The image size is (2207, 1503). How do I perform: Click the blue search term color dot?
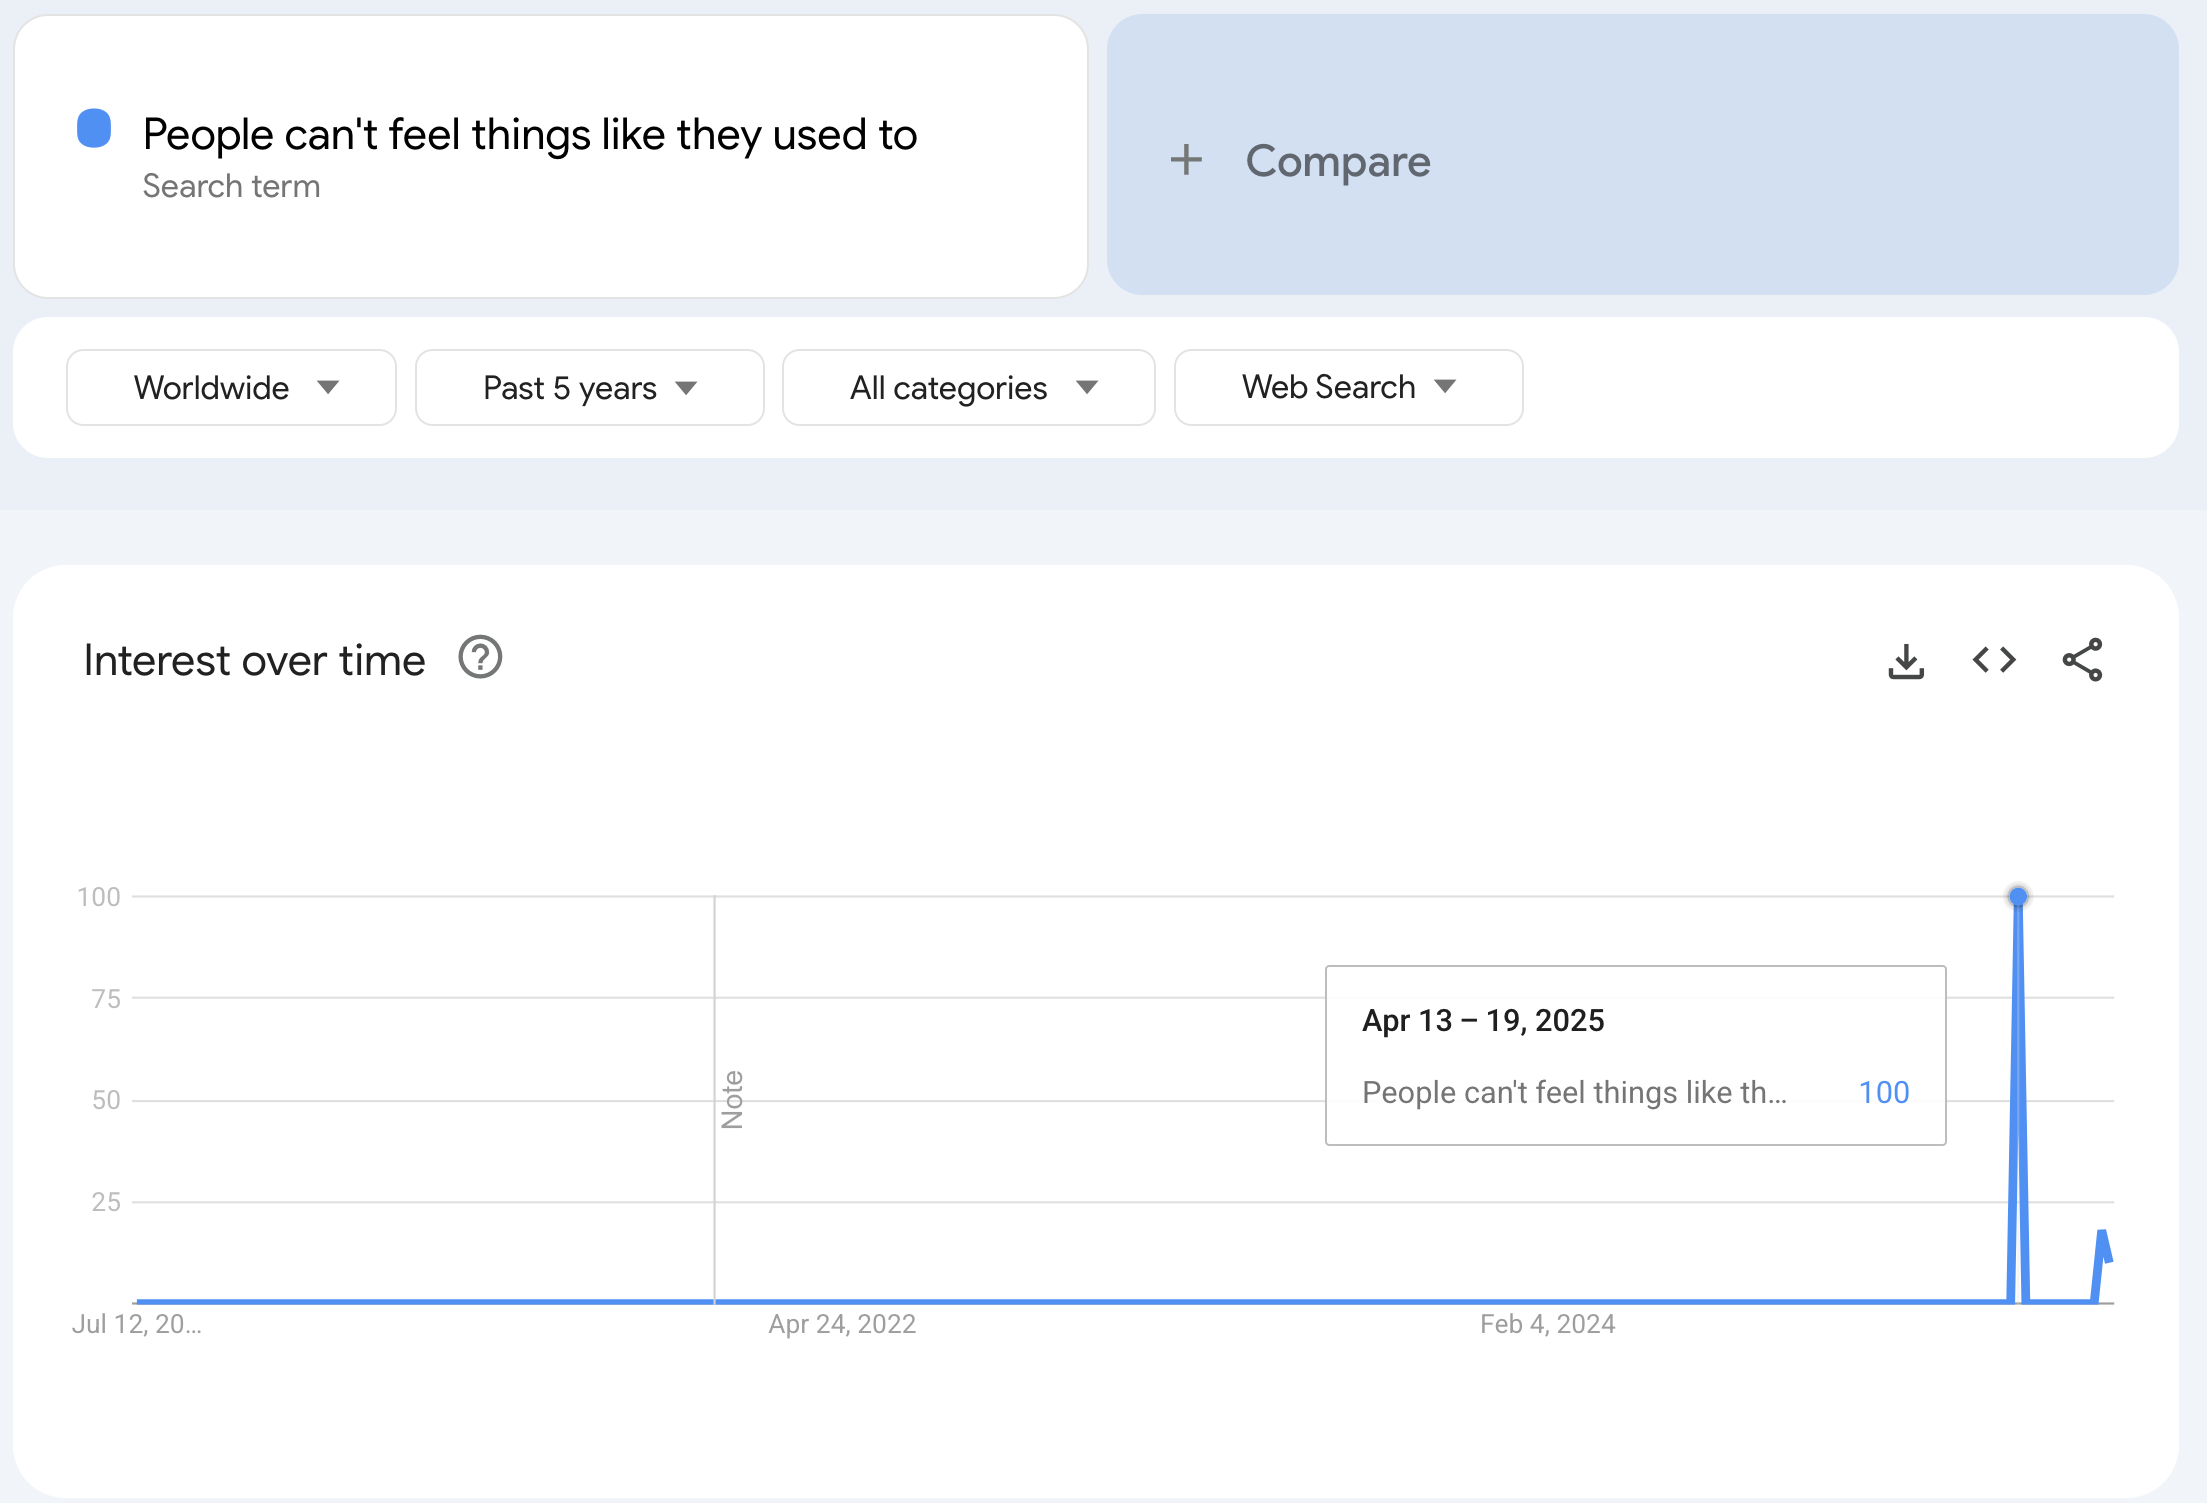click(x=94, y=129)
